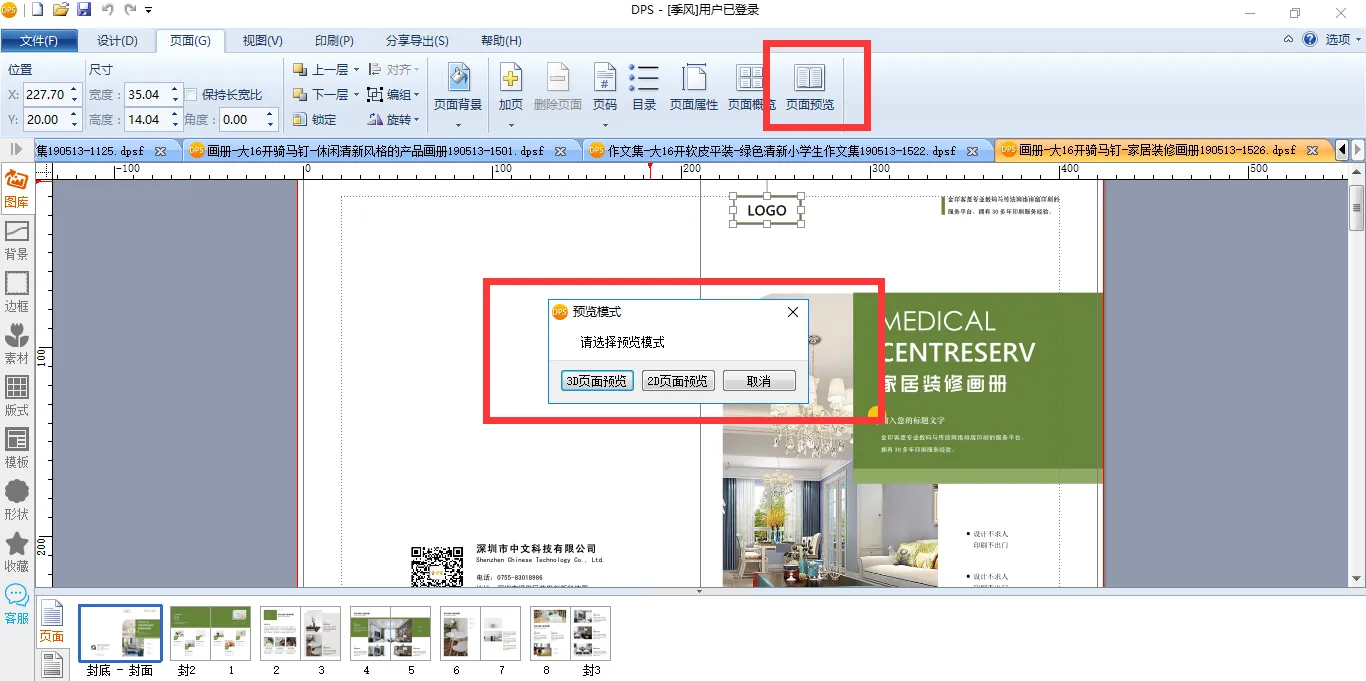Open the 版式 layout panel
The height and width of the screenshot is (681, 1366).
point(17,397)
